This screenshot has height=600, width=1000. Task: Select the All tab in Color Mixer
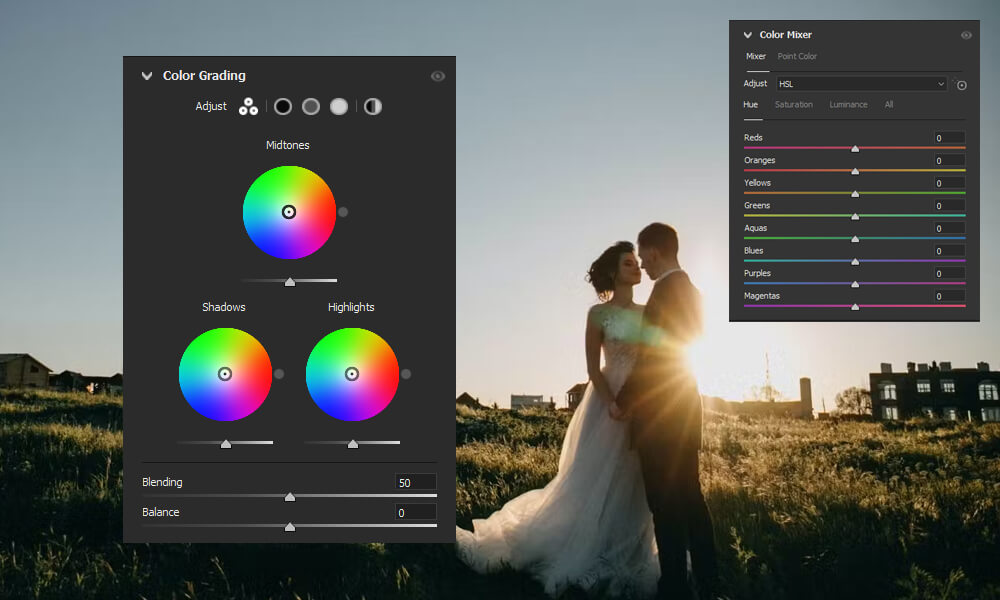pyautogui.click(x=889, y=104)
